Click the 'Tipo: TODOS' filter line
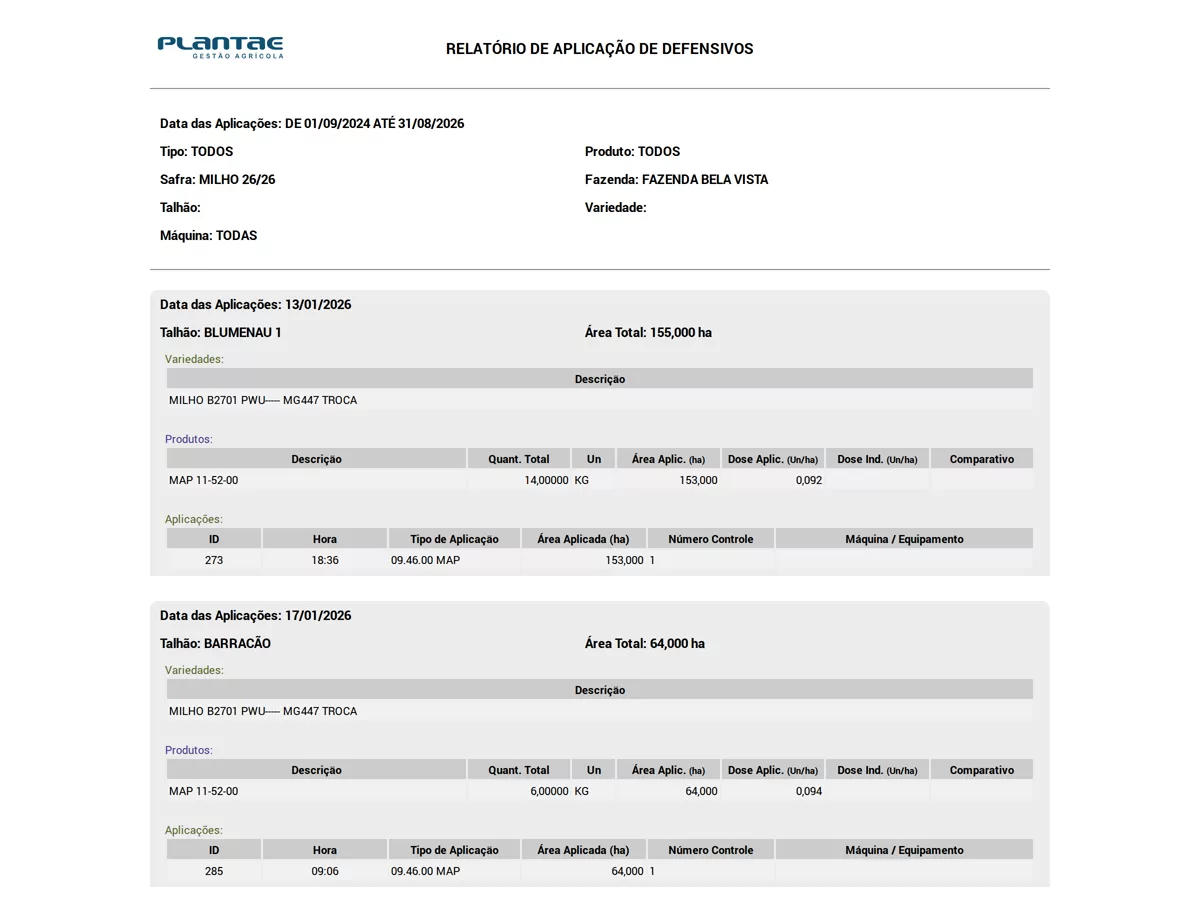 click(197, 152)
